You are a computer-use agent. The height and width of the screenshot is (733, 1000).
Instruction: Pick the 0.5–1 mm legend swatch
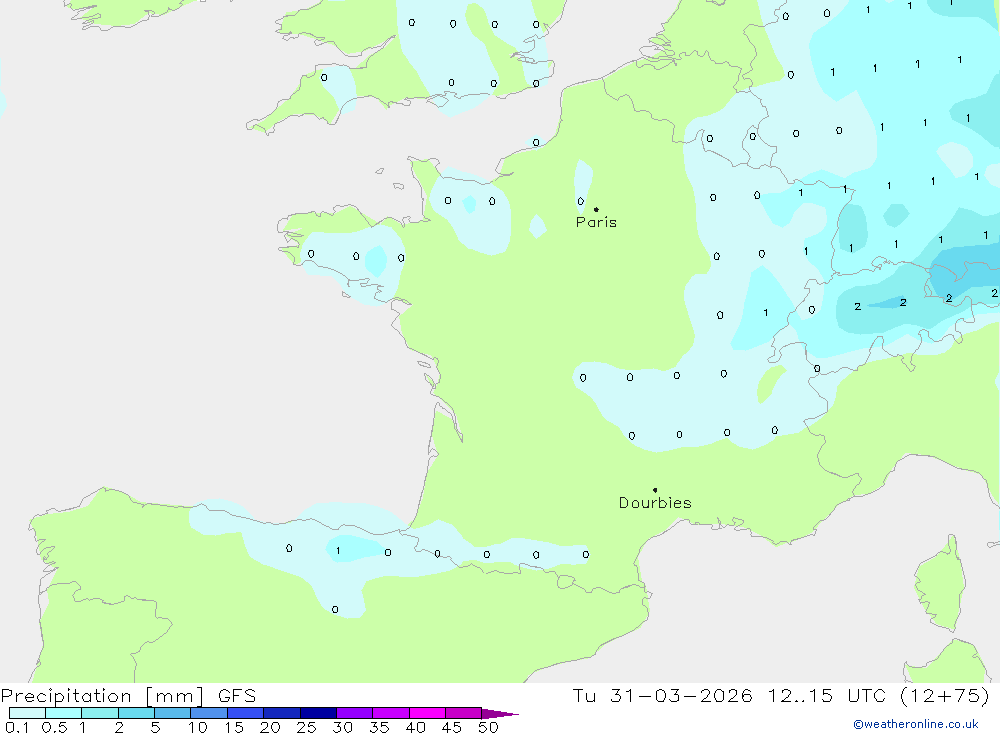tap(63, 713)
